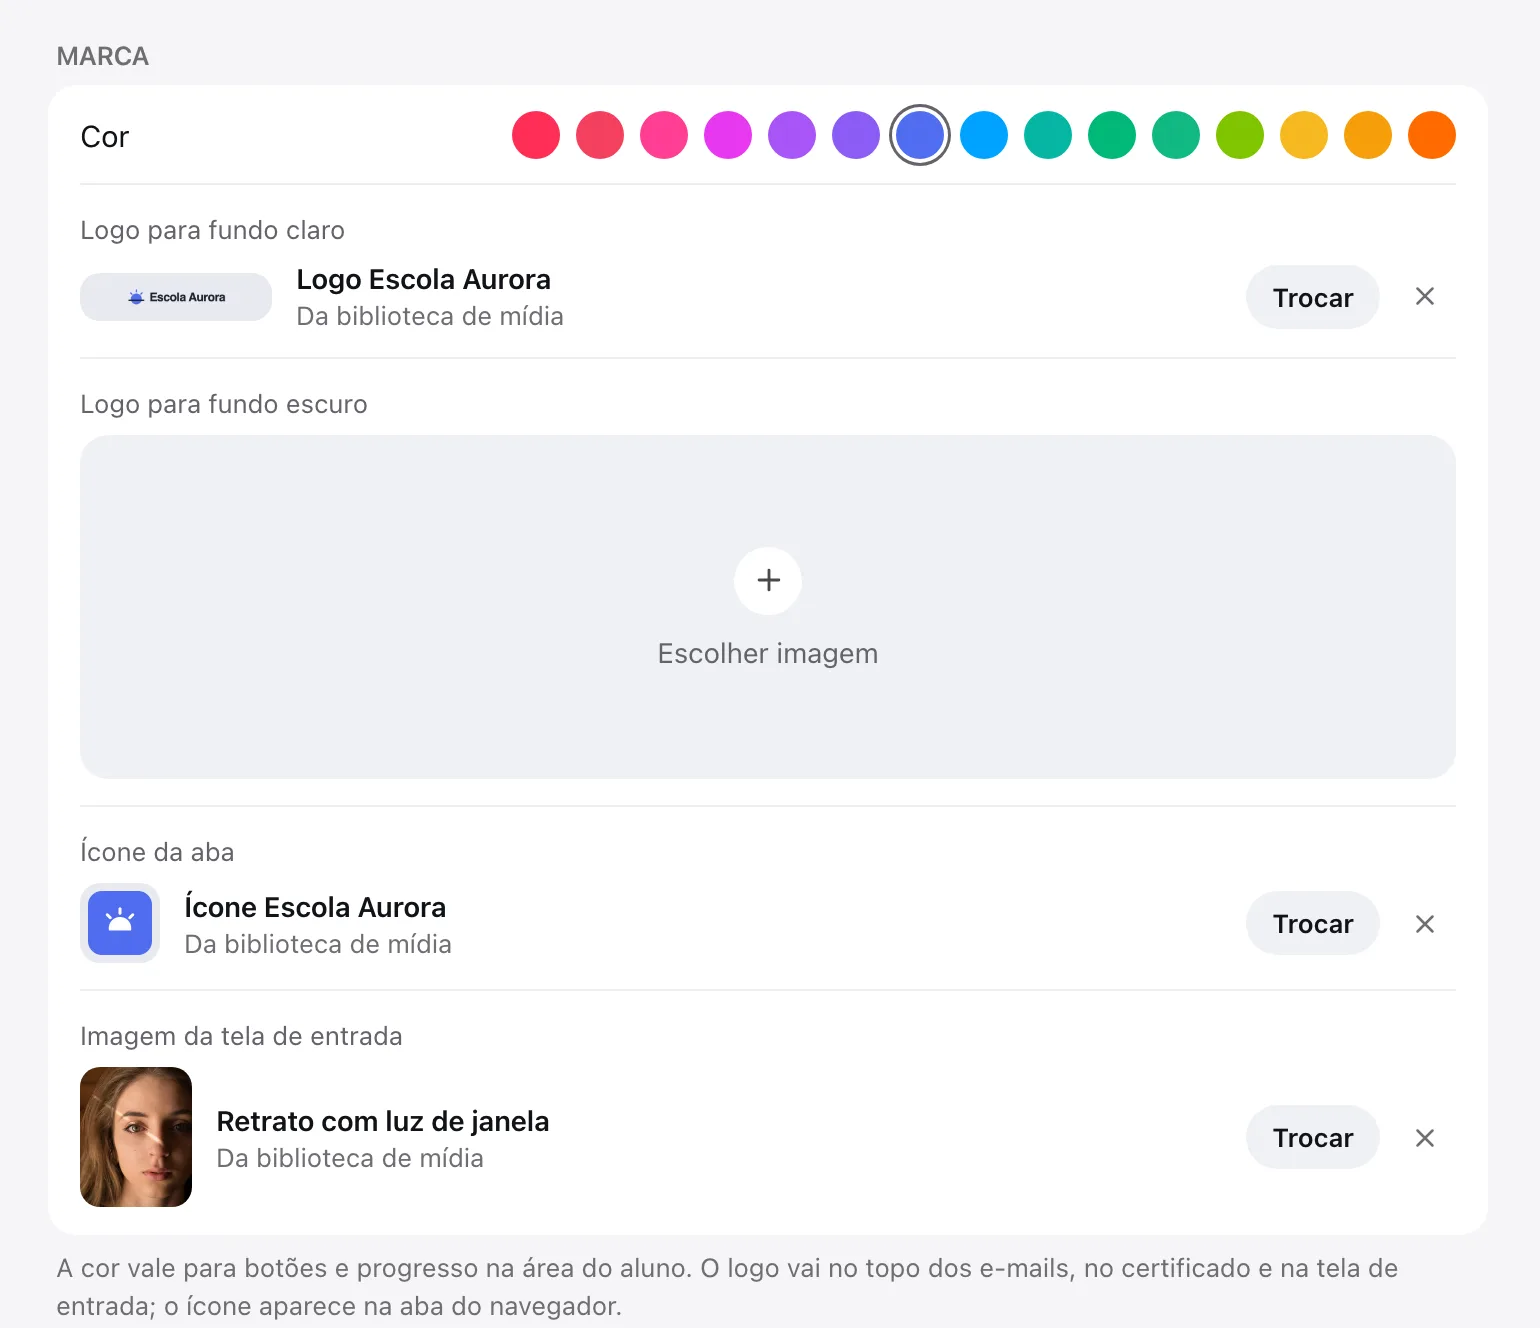Image resolution: width=1540 pixels, height=1328 pixels.
Task: Click the "Cor" row label
Action: click(x=105, y=137)
